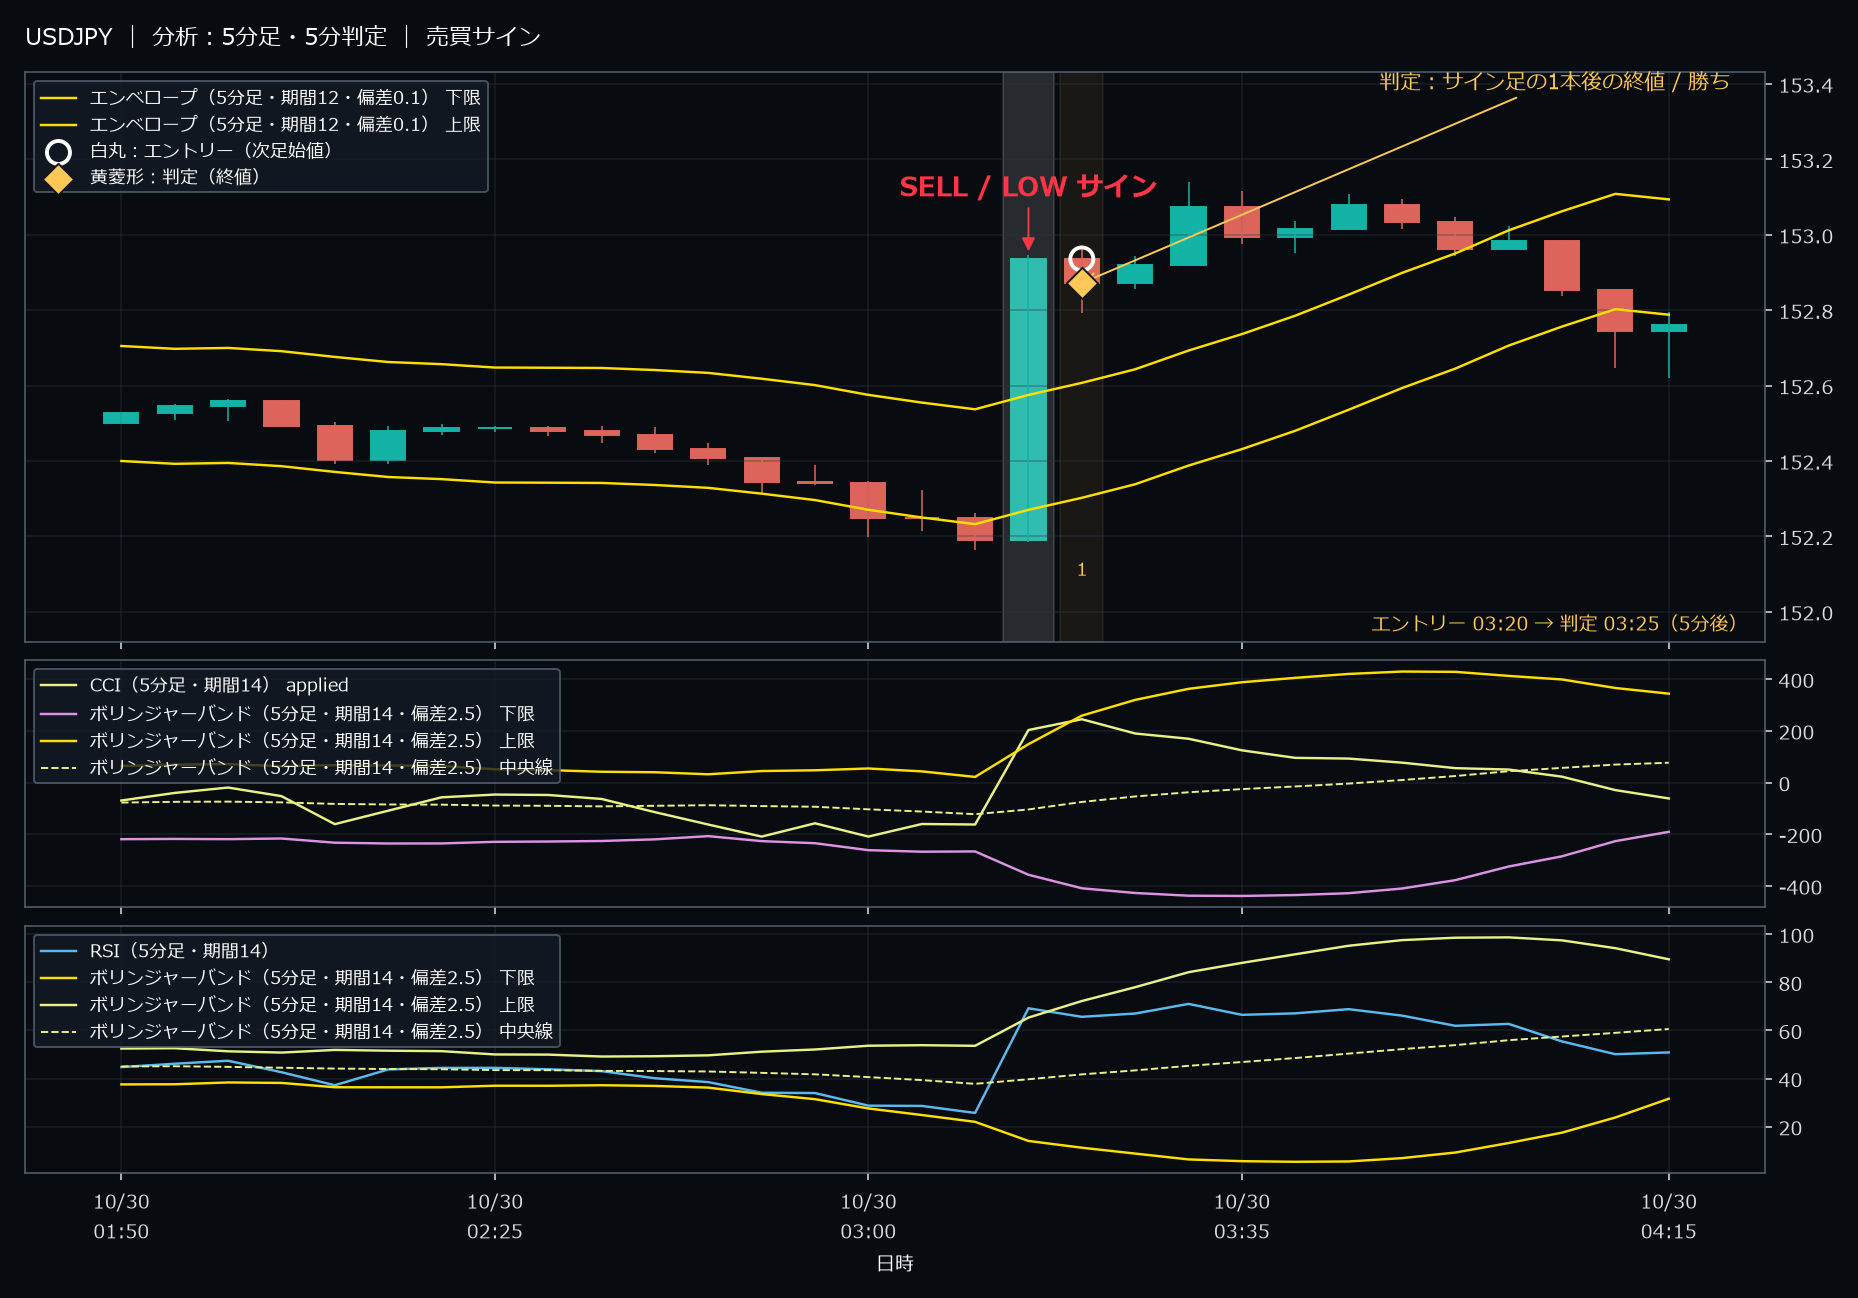Click "白丸：エントリー（次足始値）" legend entry
Screen dimensions: 1858x1298
click(x=189, y=151)
